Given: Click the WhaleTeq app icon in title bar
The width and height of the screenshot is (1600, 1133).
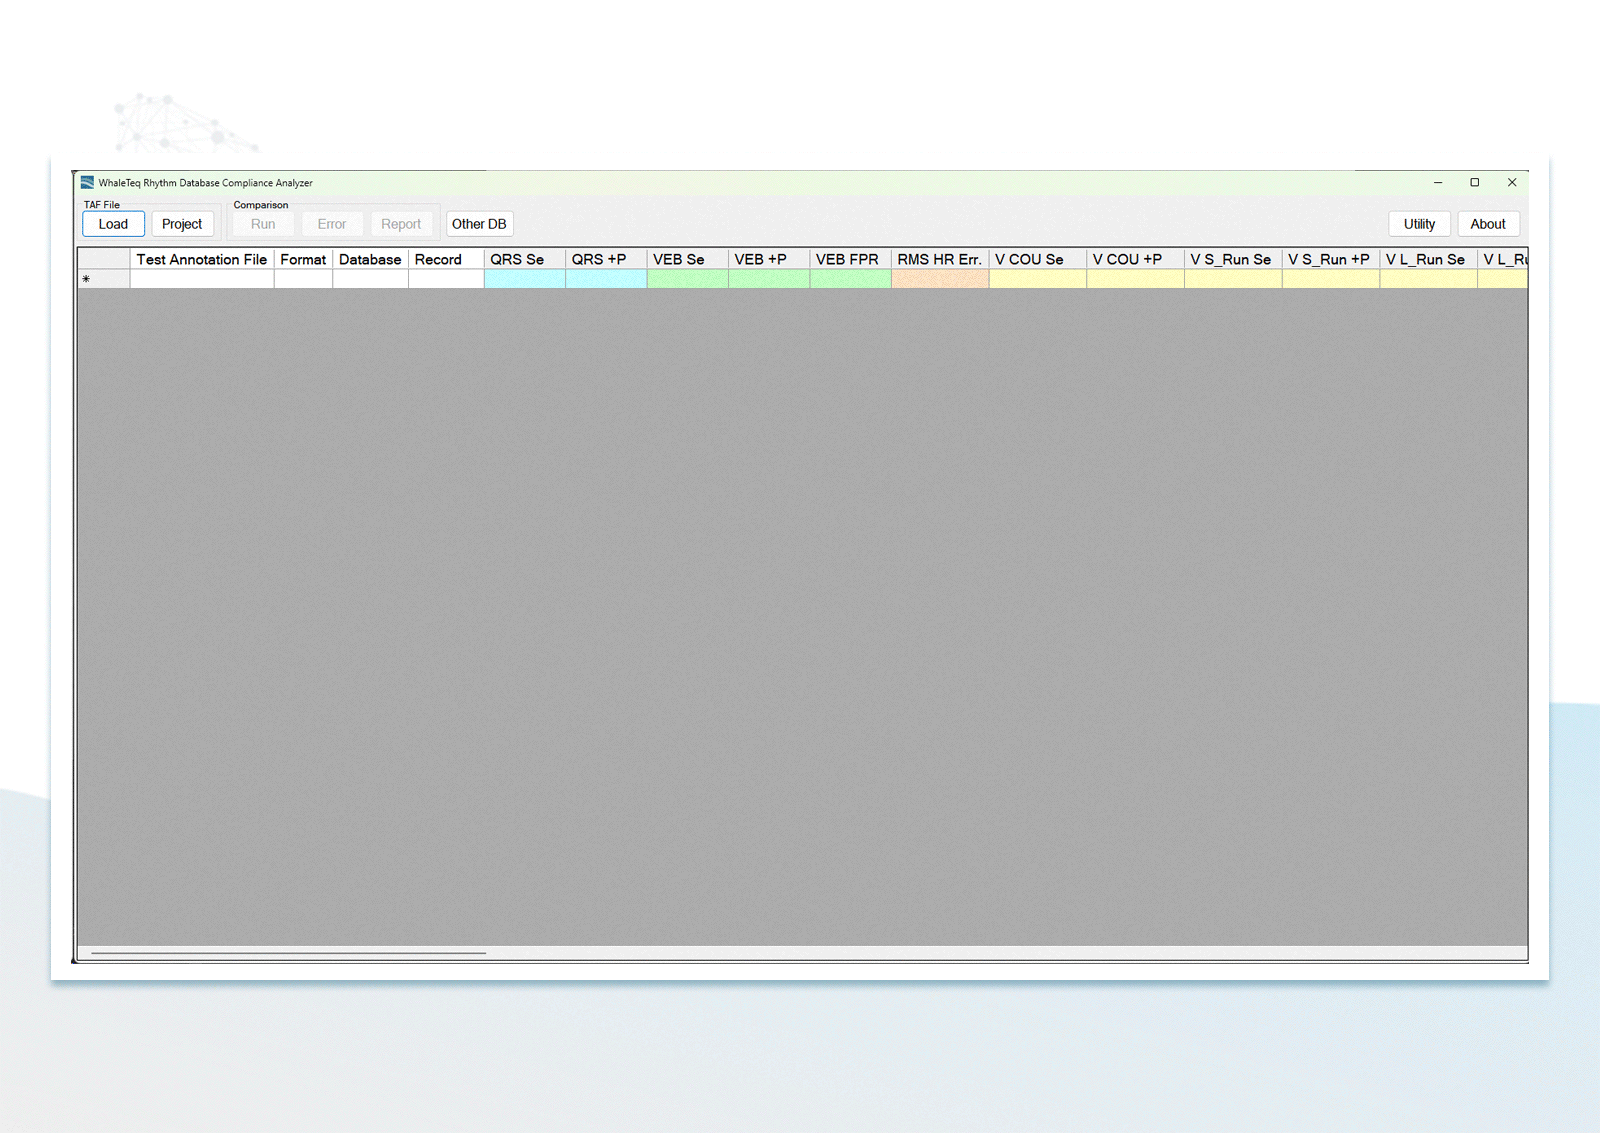Looking at the screenshot, I should 87,183.
